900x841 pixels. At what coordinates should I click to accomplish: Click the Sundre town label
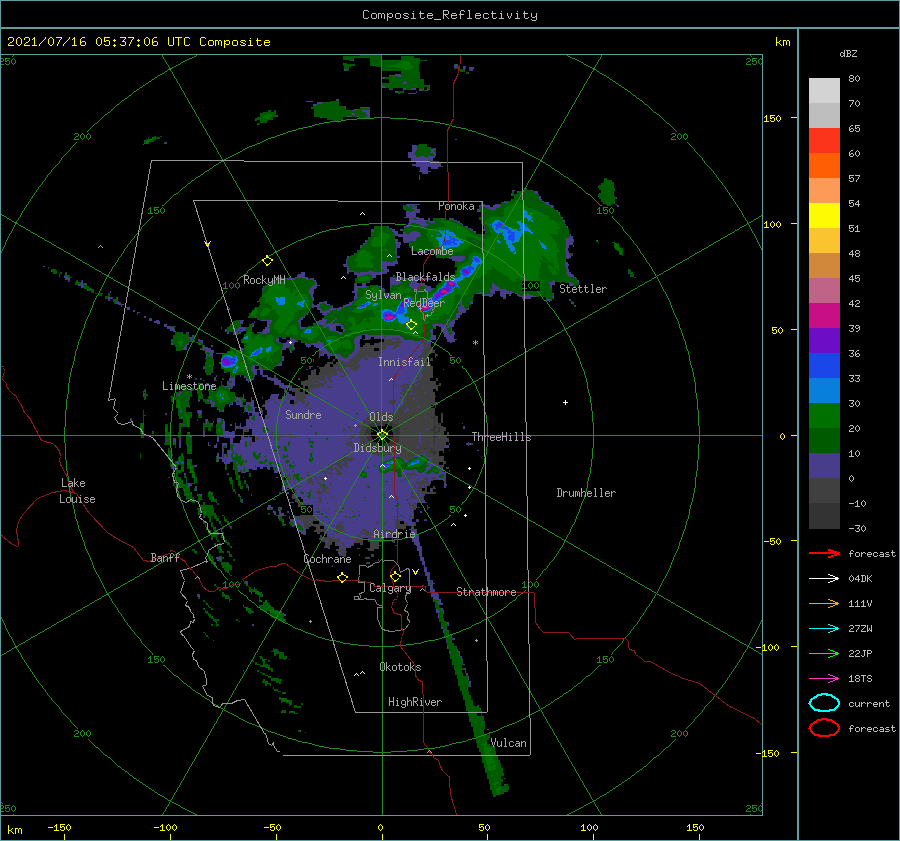(303, 414)
